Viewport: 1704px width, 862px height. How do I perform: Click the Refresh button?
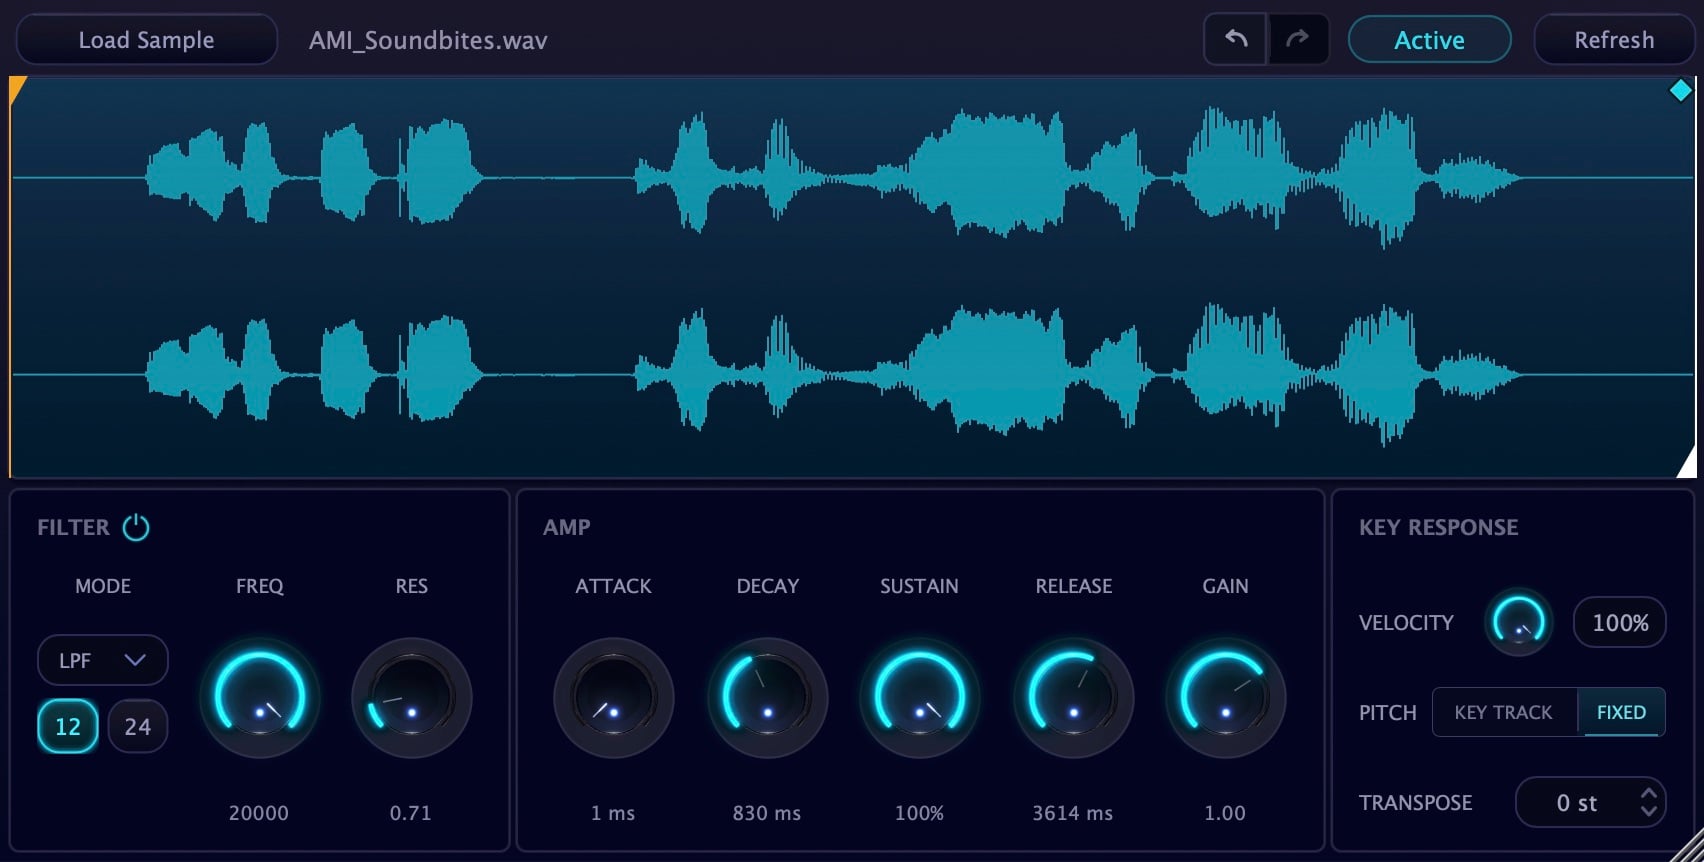click(1614, 40)
